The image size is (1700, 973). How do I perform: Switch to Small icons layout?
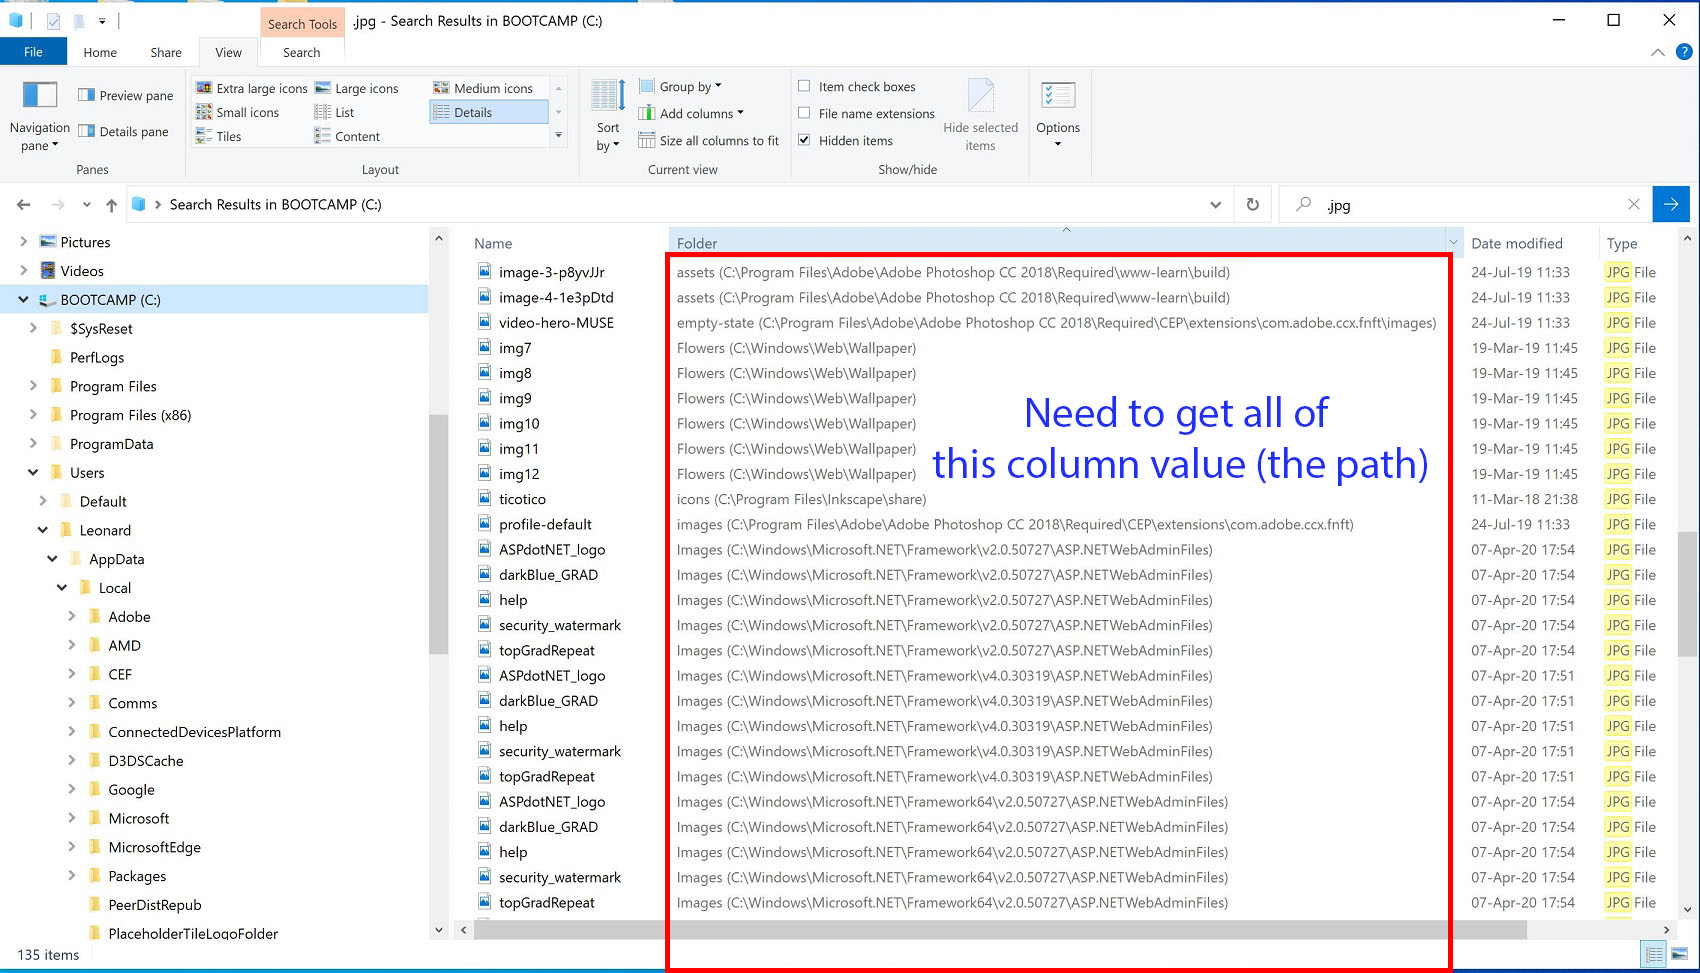(x=238, y=112)
